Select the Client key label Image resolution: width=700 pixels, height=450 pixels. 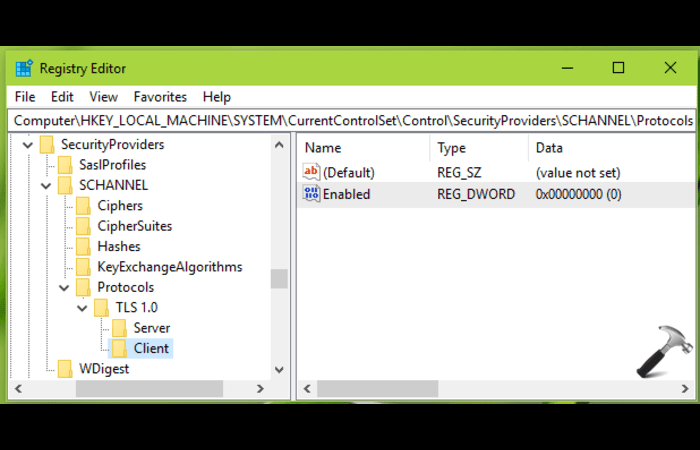point(151,349)
